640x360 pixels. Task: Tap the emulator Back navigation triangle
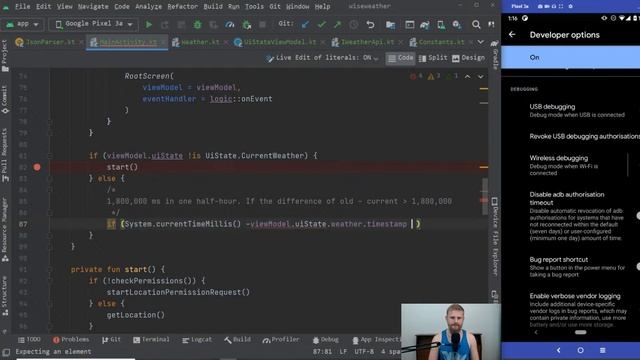(558, 350)
